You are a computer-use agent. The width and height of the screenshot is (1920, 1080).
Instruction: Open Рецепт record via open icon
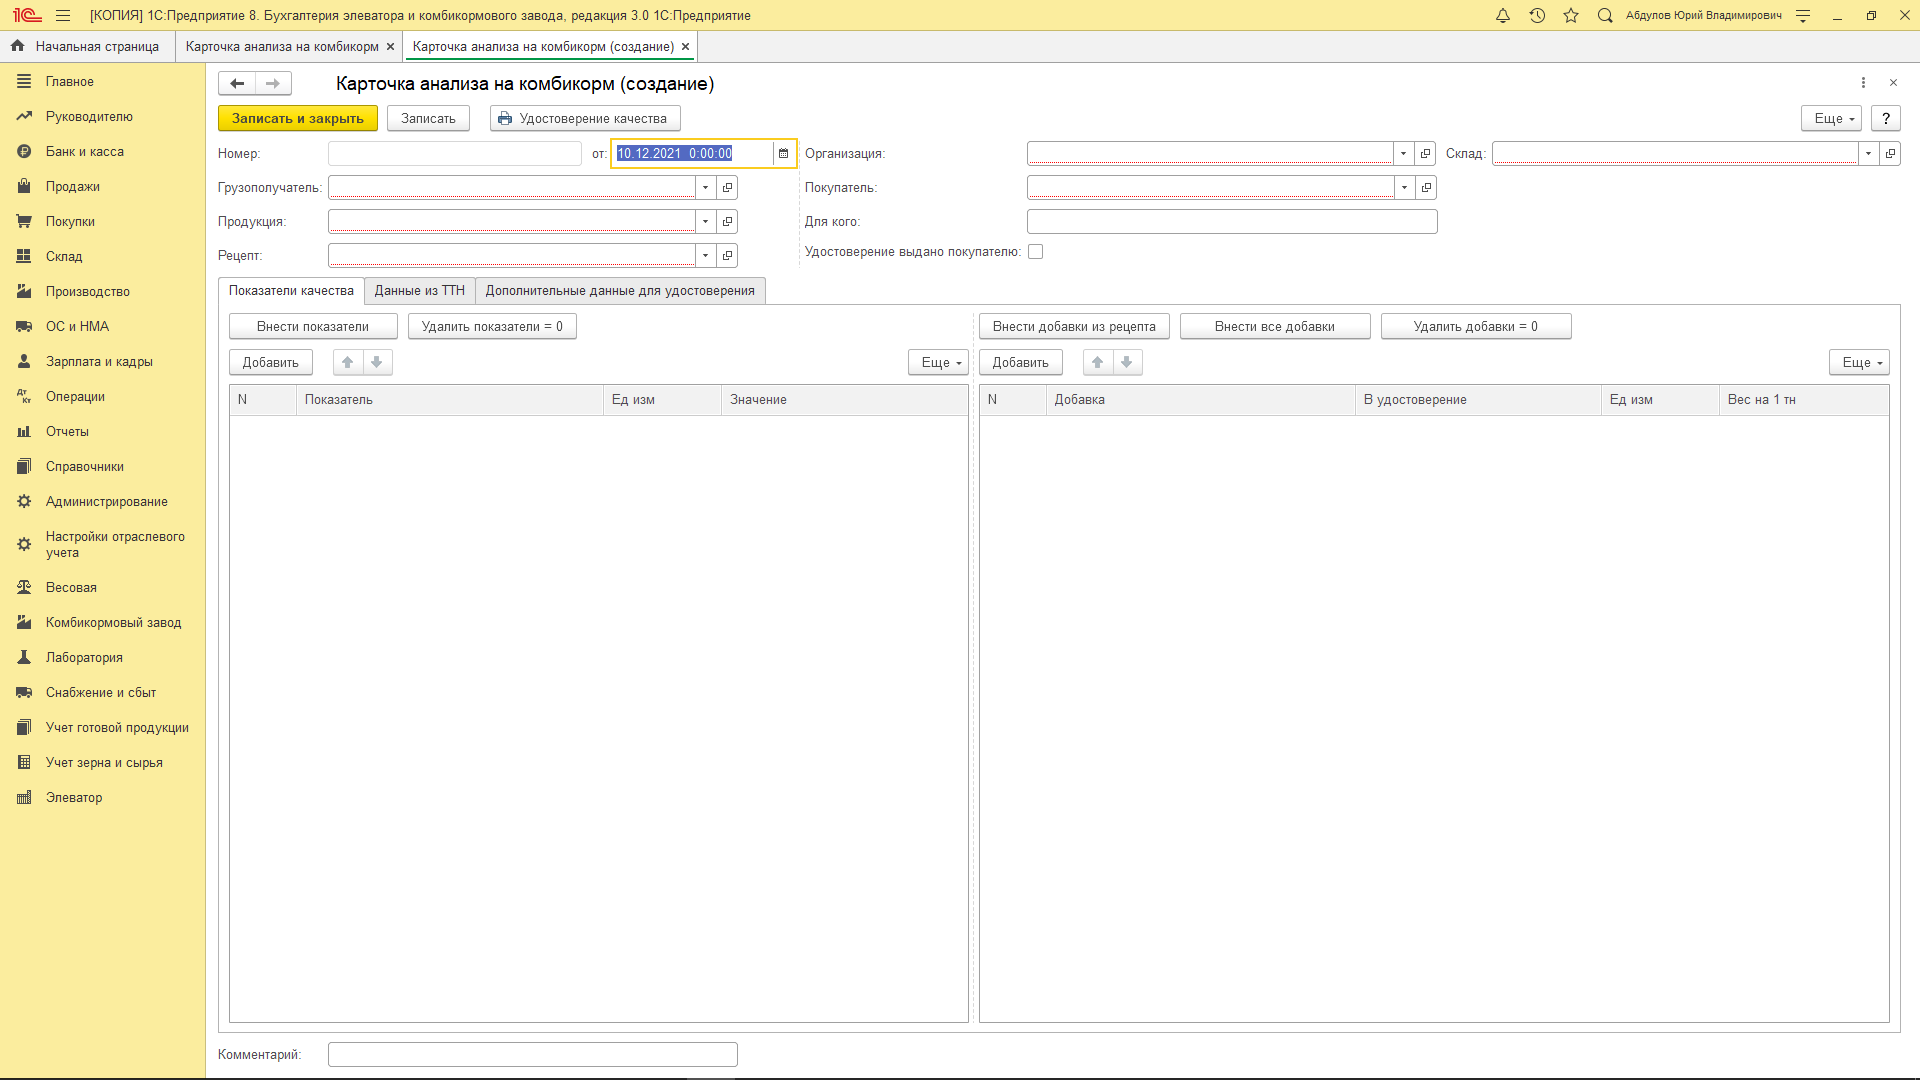(728, 255)
